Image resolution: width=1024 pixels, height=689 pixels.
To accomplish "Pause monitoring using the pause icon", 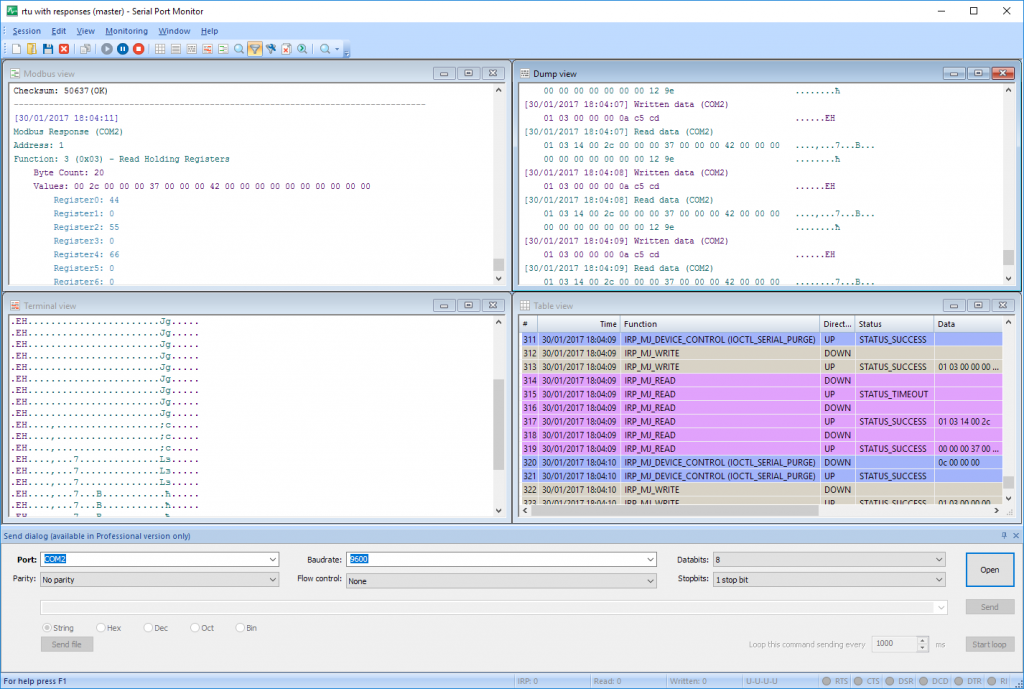I will point(122,48).
